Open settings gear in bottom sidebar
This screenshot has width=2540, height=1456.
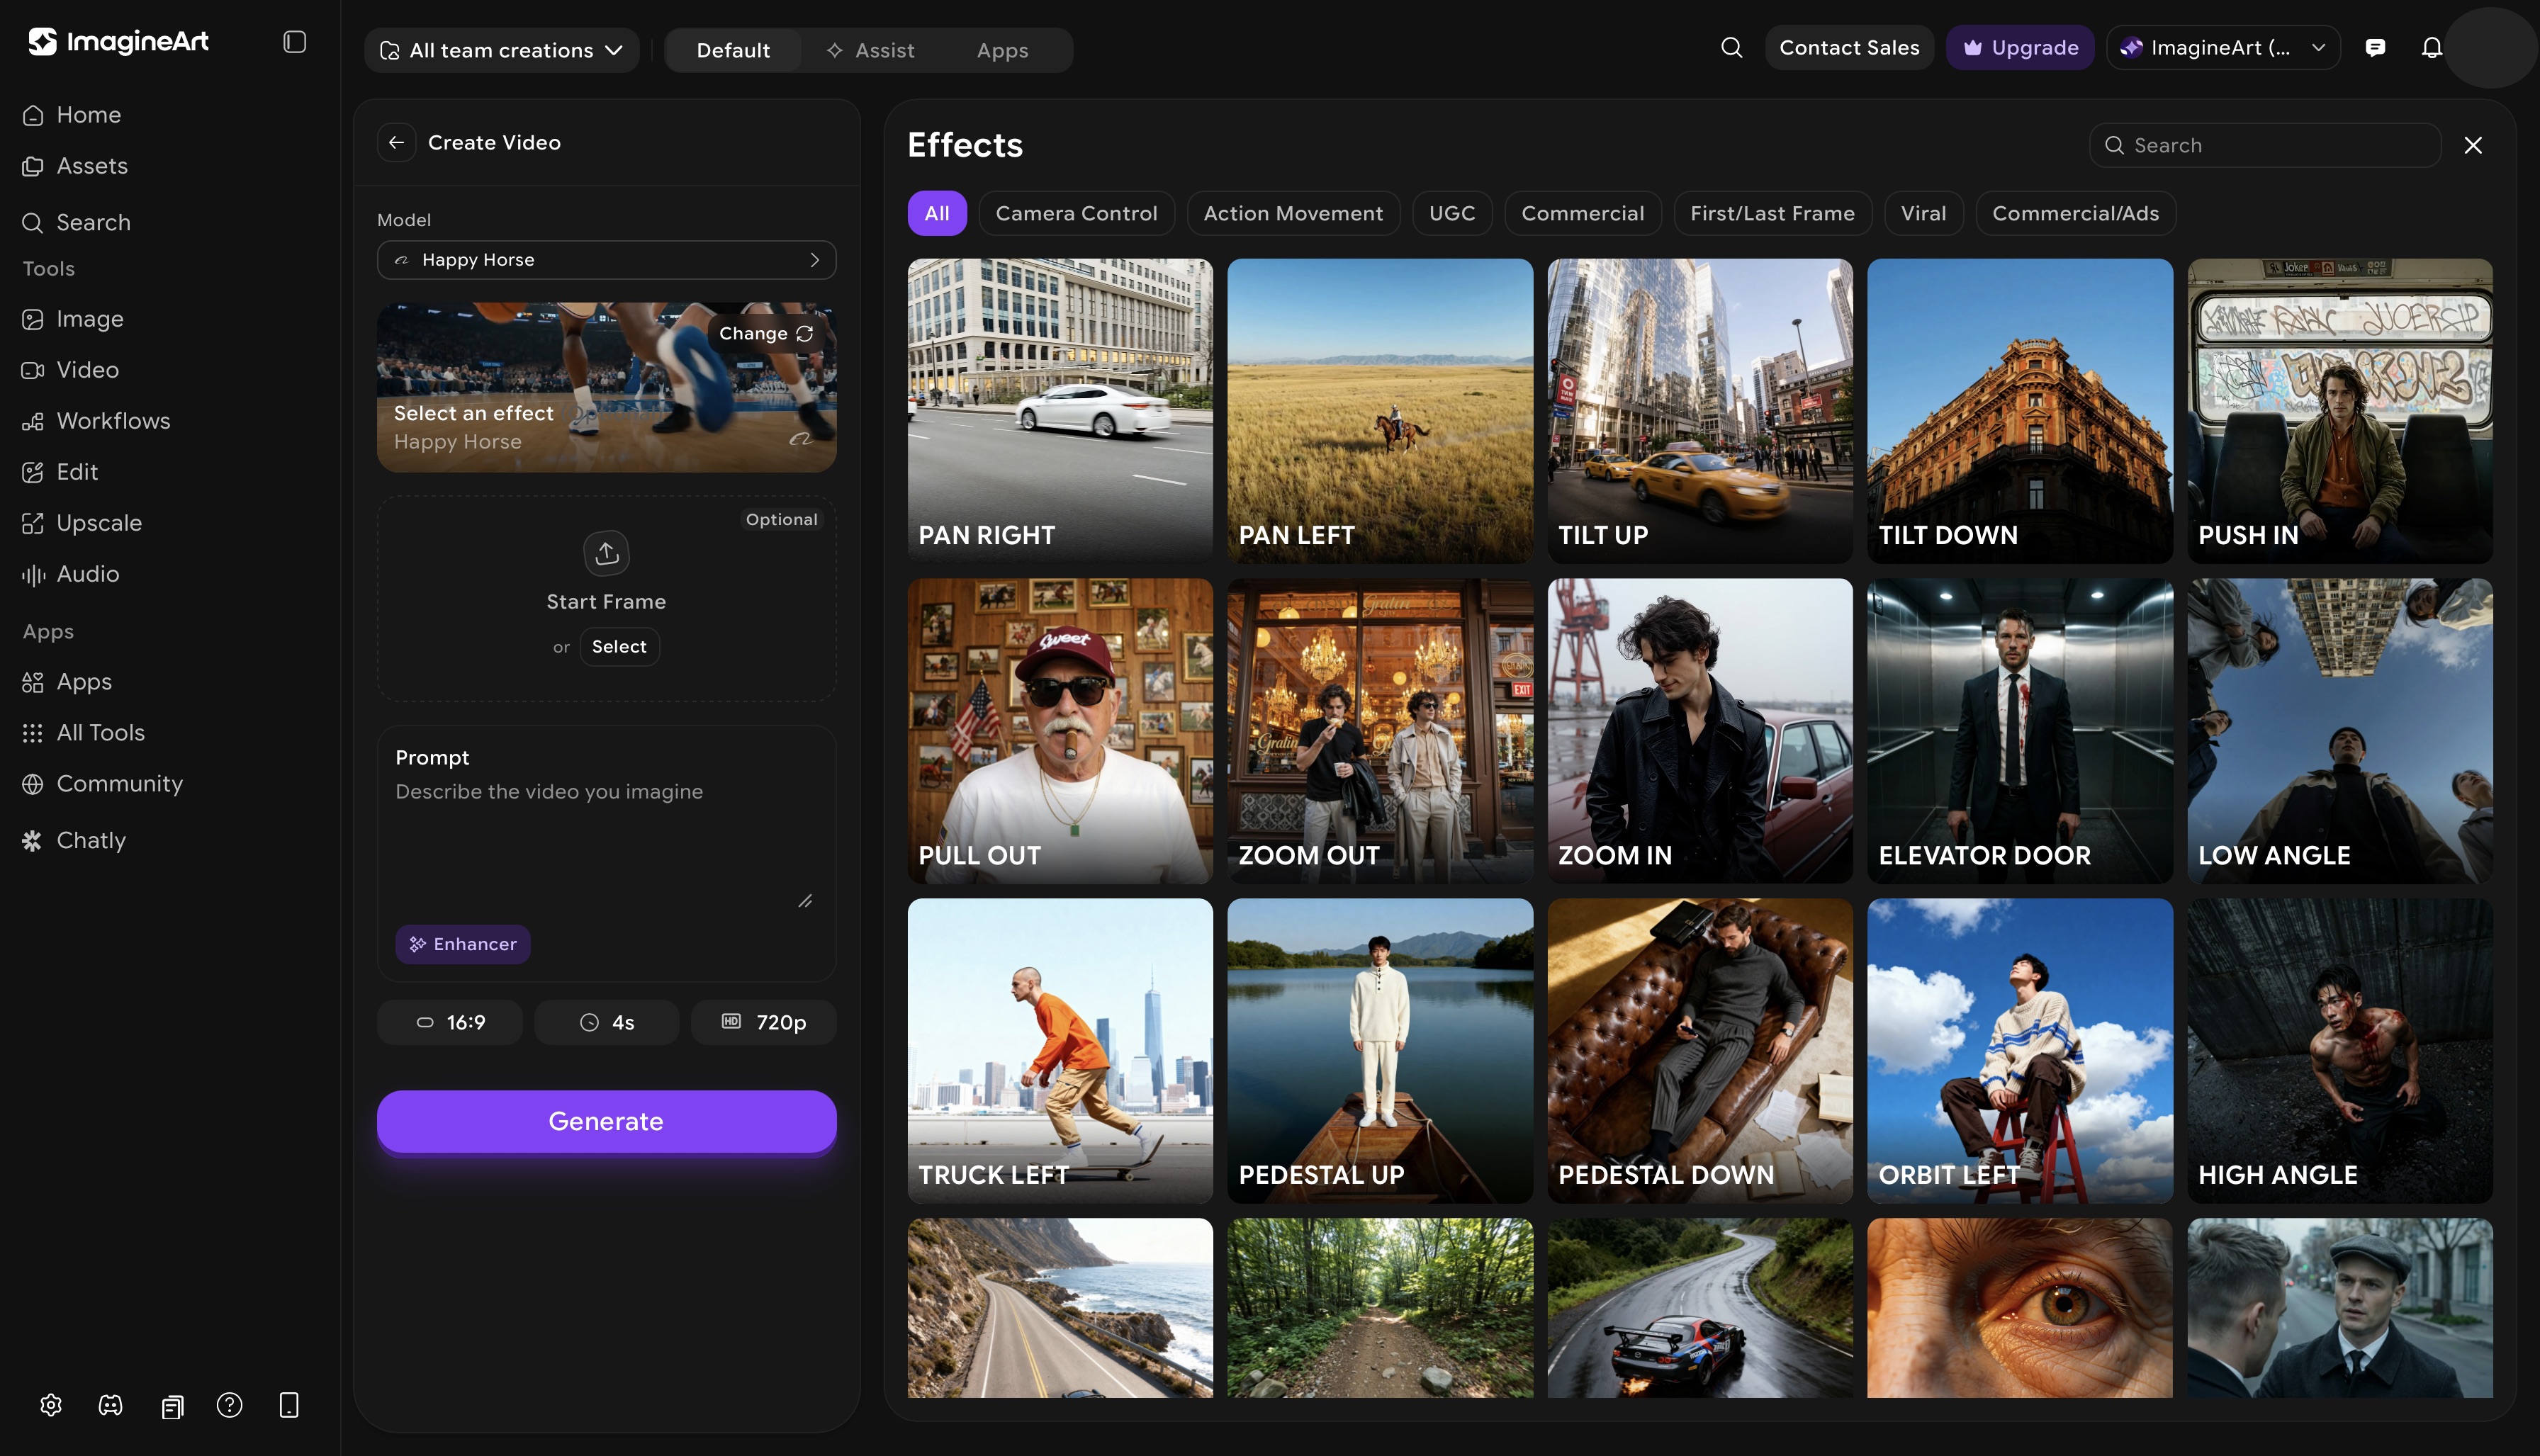click(x=51, y=1405)
